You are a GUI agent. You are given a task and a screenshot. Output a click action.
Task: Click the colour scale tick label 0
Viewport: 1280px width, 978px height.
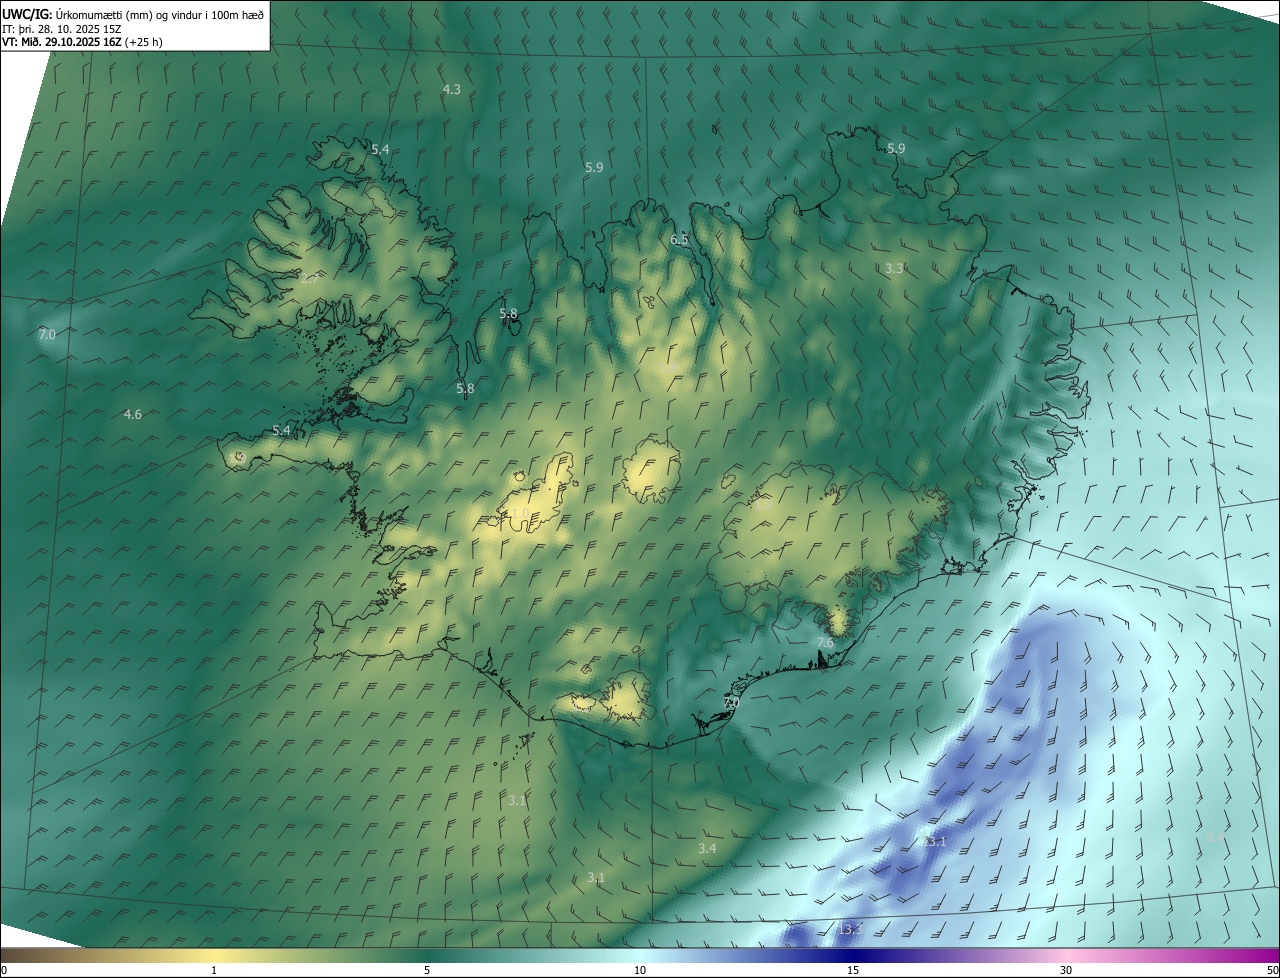click(x=4, y=970)
